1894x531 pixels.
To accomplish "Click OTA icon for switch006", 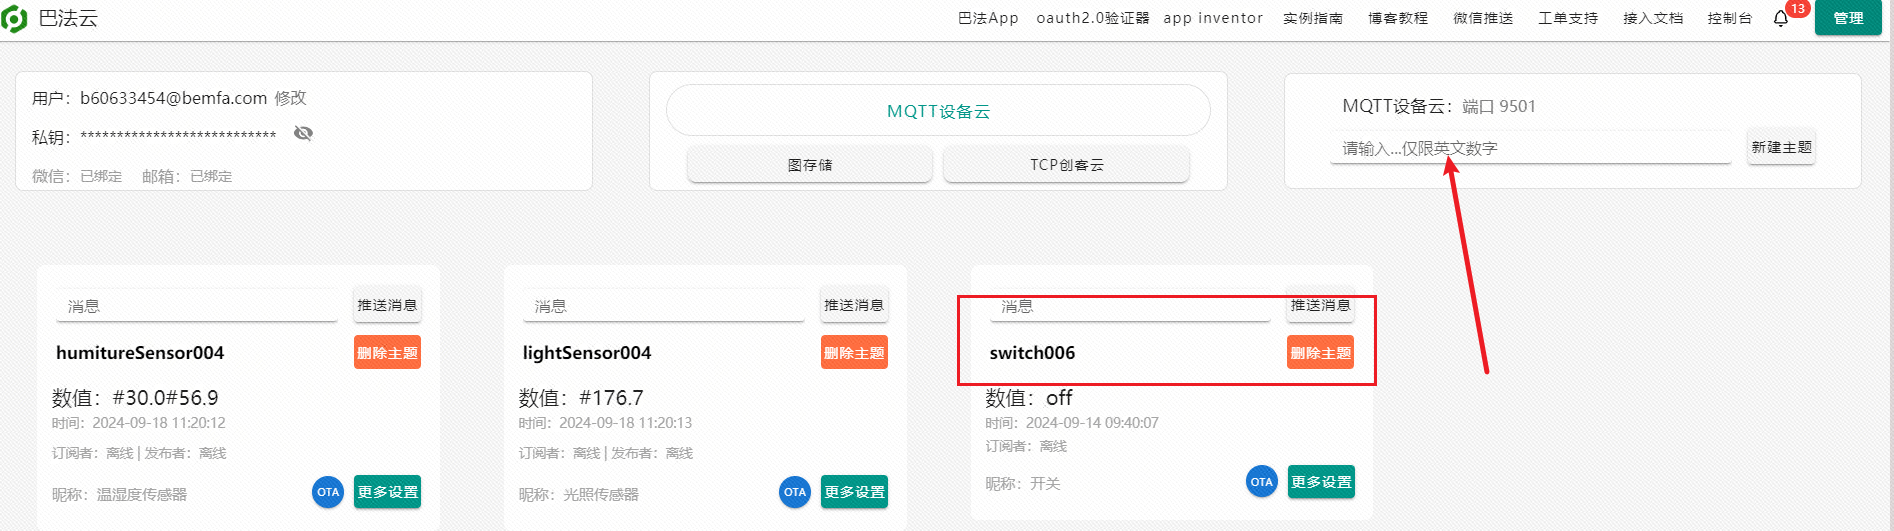I will (1262, 482).
